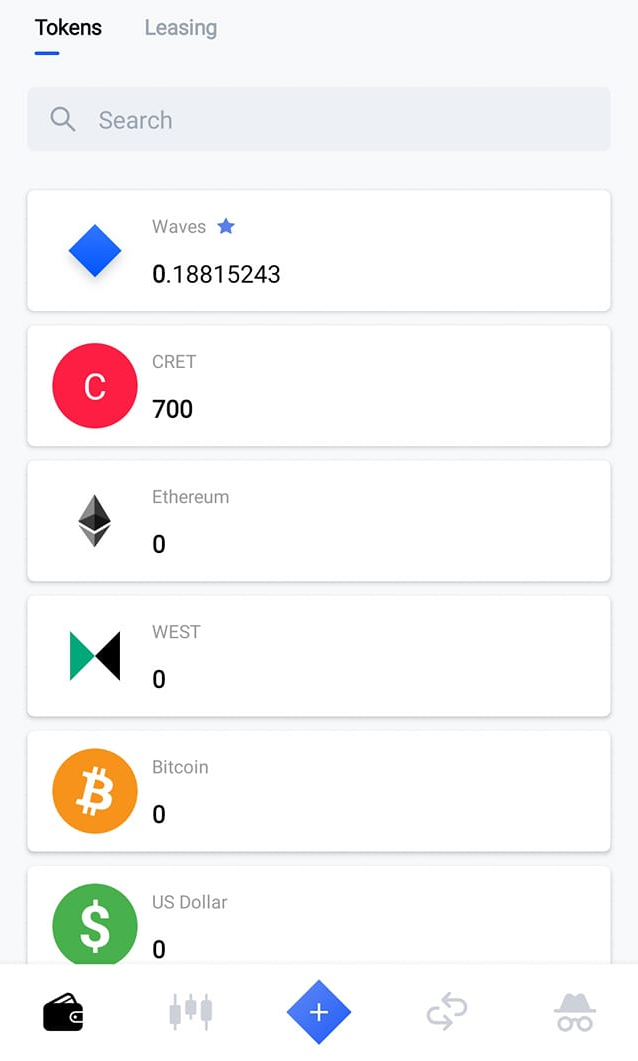Switch to the Leasing tab
The width and height of the screenshot is (638, 1061).
180,28
